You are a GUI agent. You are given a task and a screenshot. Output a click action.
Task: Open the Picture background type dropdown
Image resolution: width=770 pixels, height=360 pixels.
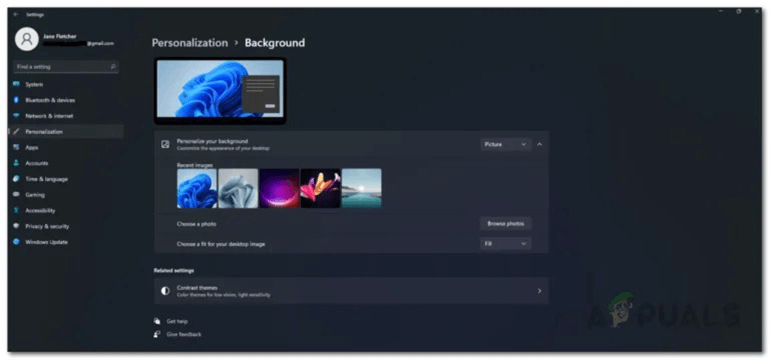coord(505,144)
